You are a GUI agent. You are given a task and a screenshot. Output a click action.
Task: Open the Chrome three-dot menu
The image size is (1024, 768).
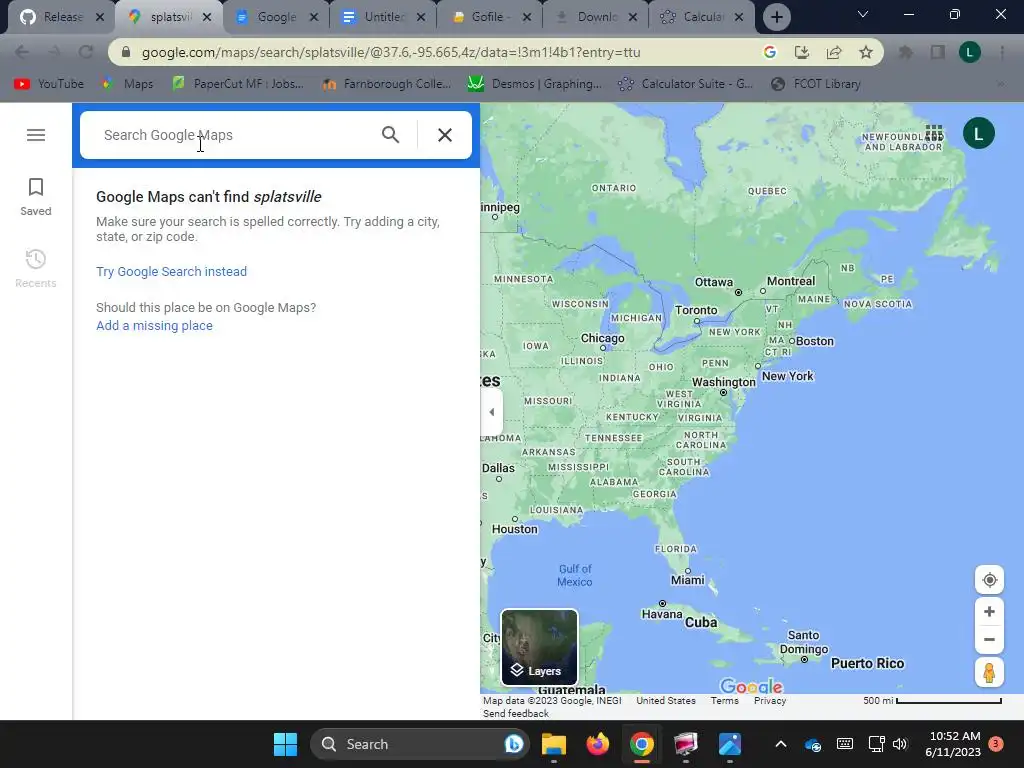pos(1002,52)
